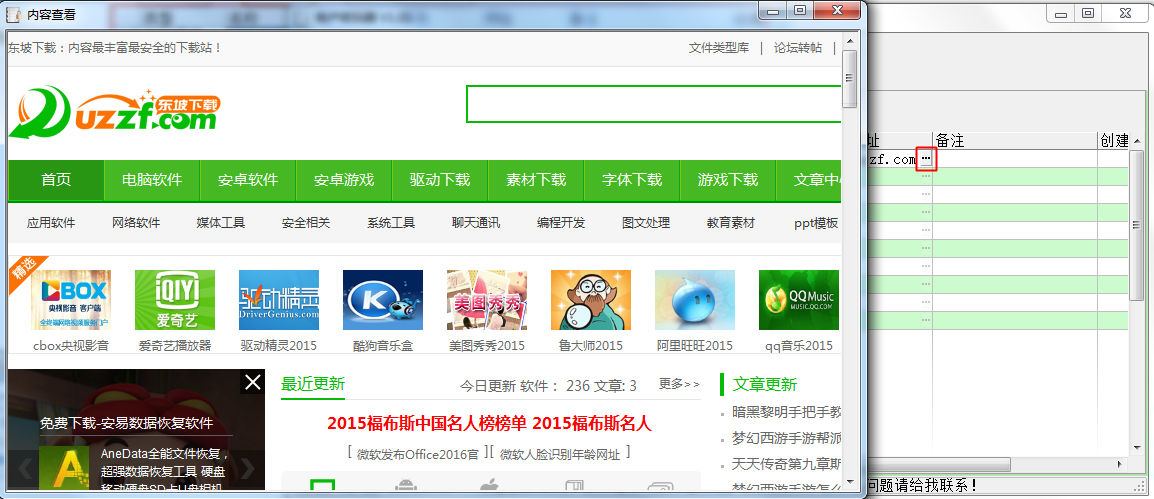Click the uzzf.com 东坡下载 logo
1154x499 pixels.
(114, 113)
